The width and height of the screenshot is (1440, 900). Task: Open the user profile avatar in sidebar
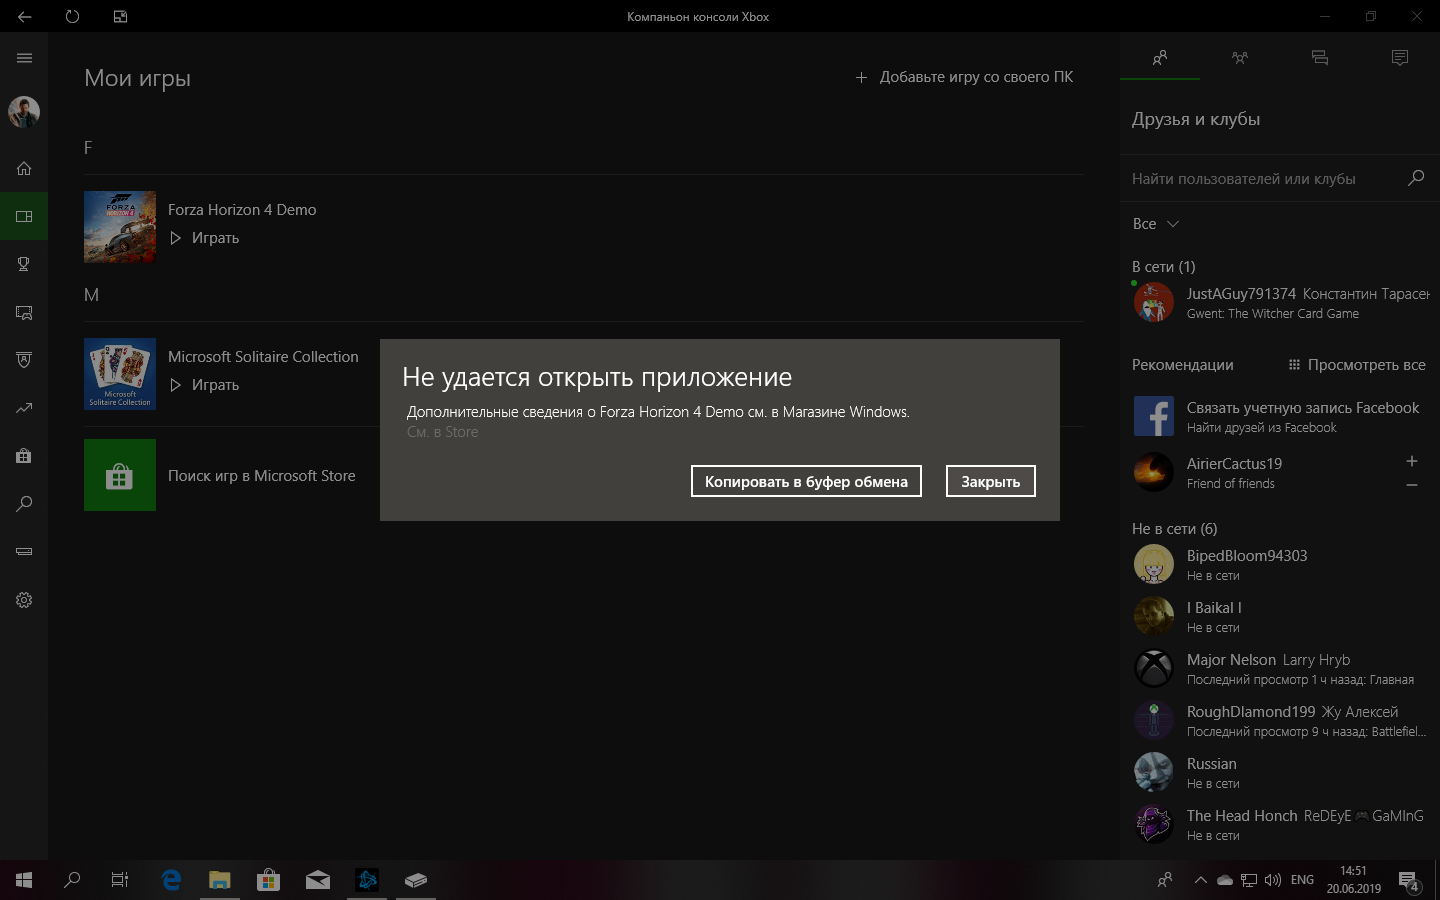[x=24, y=111]
